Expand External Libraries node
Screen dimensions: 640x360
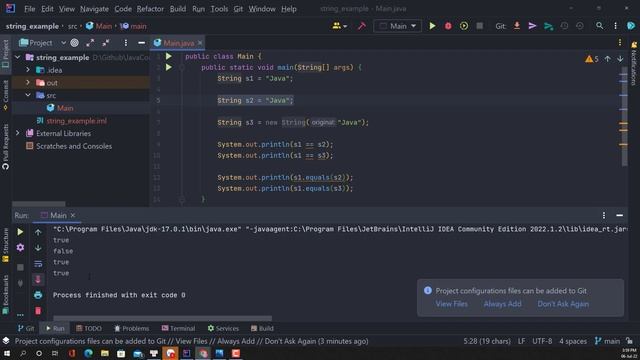tap(18, 133)
